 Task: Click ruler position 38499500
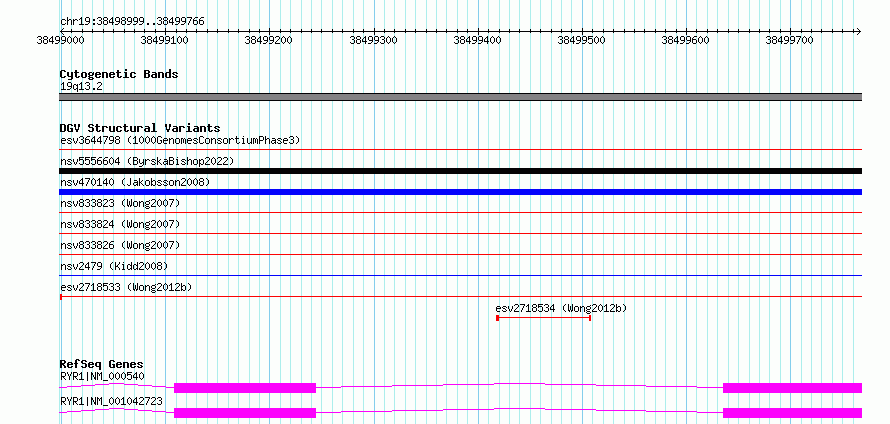pyautogui.click(x=582, y=40)
